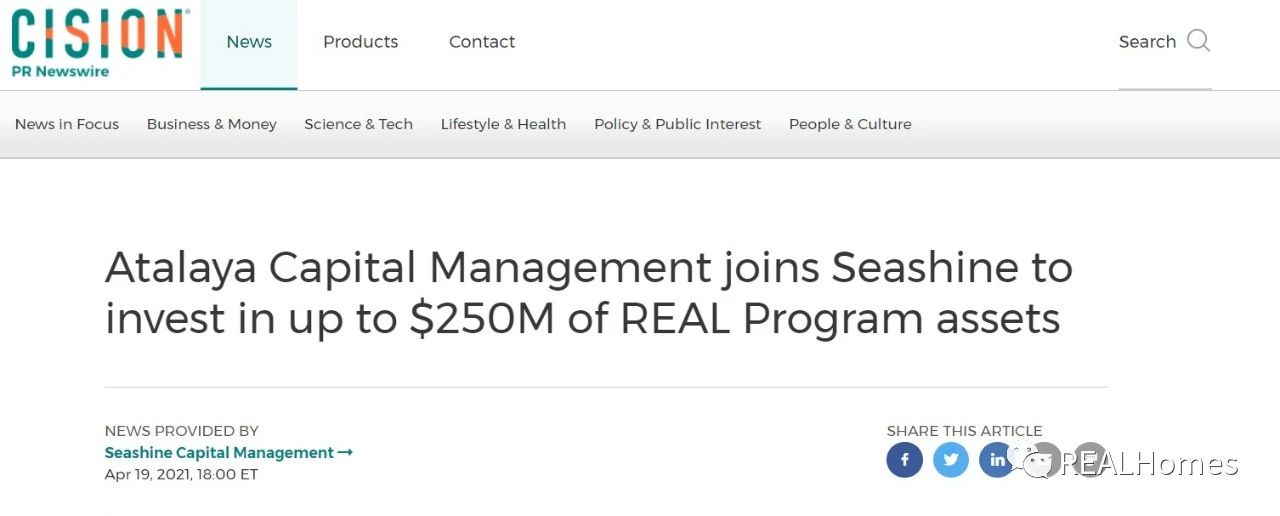Open the Contact menu
This screenshot has width=1280, height=516.
point(482,42)
